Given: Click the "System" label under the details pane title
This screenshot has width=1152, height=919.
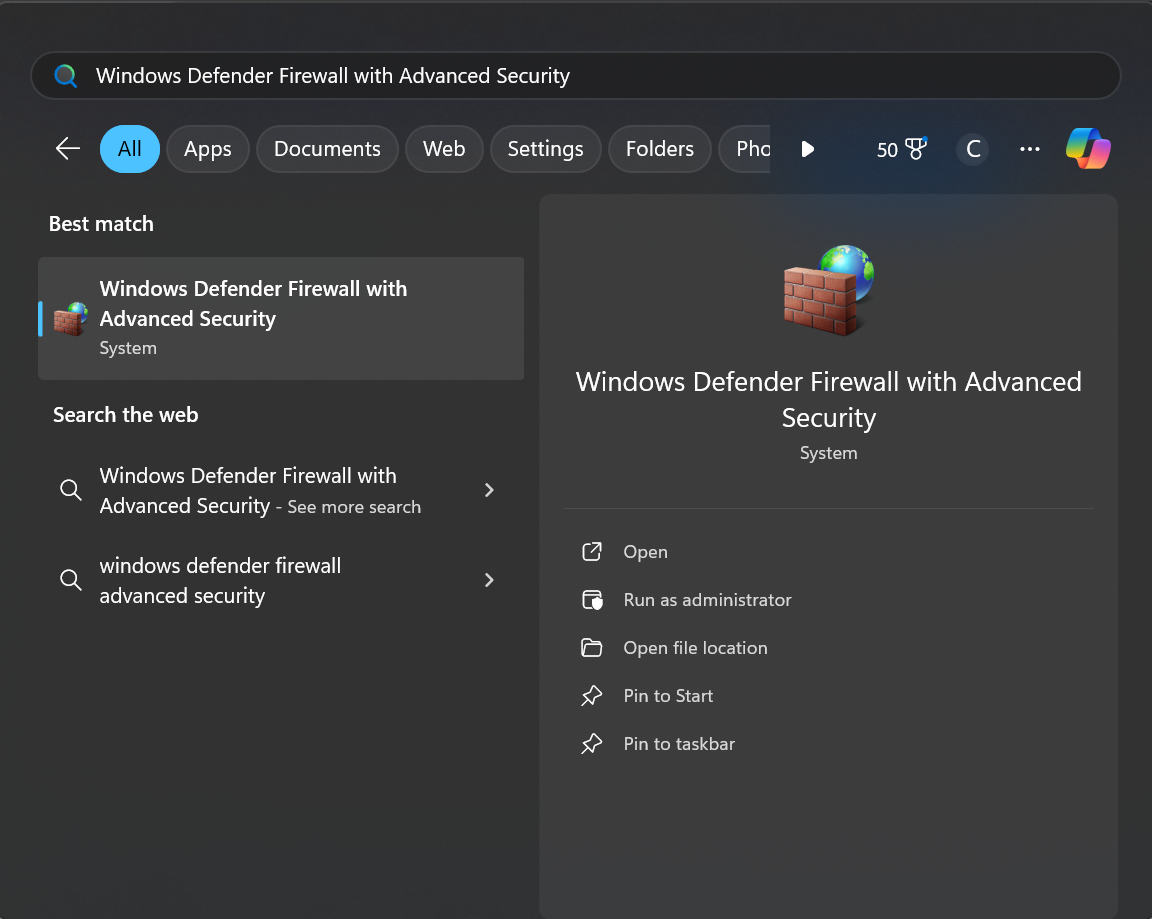Looking at the screenshot, I should point(829,453).
